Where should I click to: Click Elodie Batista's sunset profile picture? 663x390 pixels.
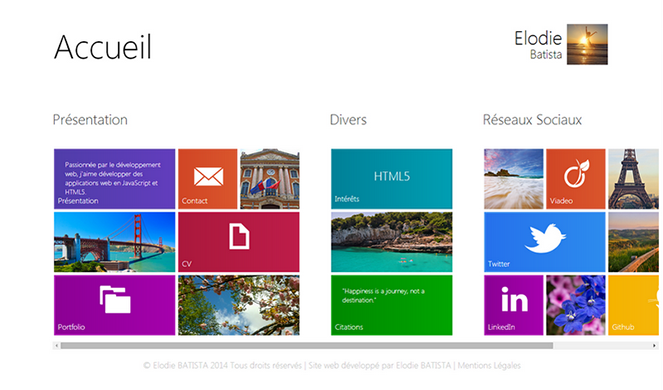click(x=587, y=44)
